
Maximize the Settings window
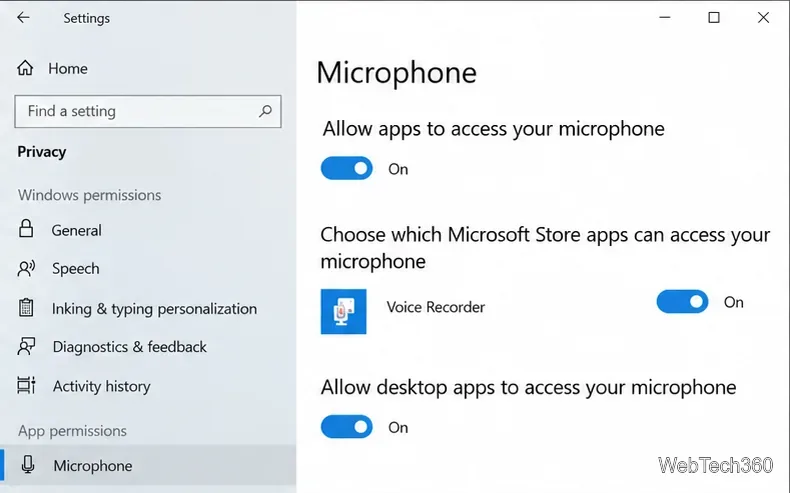pos(714,18)
